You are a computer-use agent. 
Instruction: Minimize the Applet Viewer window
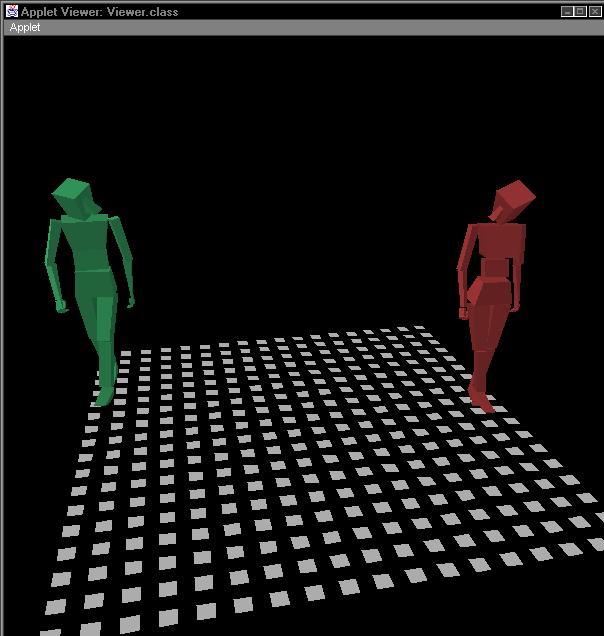(567, 11)
